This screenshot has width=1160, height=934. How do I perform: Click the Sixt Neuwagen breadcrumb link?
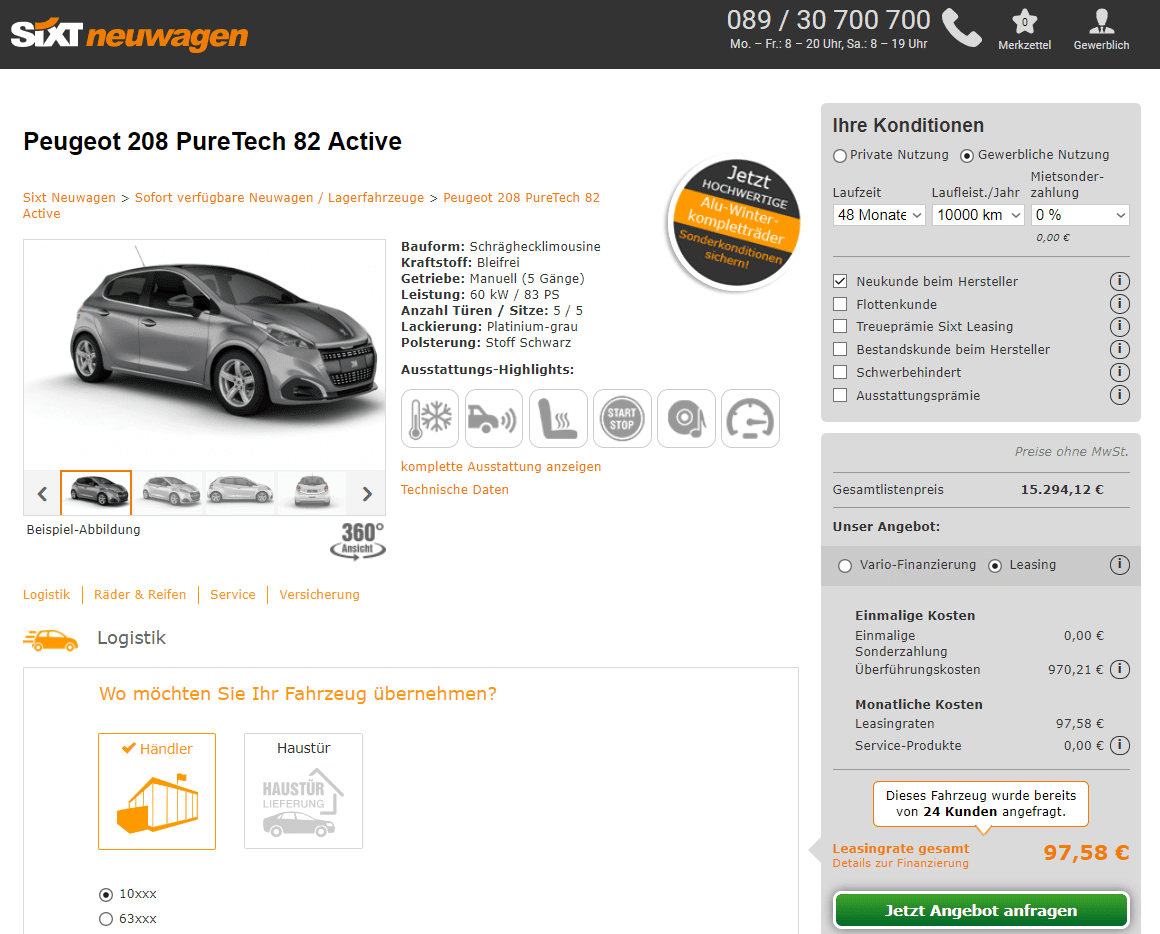coord(70,197)
